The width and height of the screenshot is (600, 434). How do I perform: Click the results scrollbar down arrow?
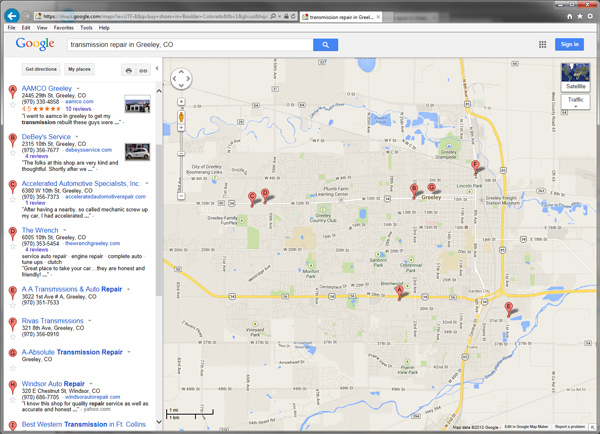159,422
